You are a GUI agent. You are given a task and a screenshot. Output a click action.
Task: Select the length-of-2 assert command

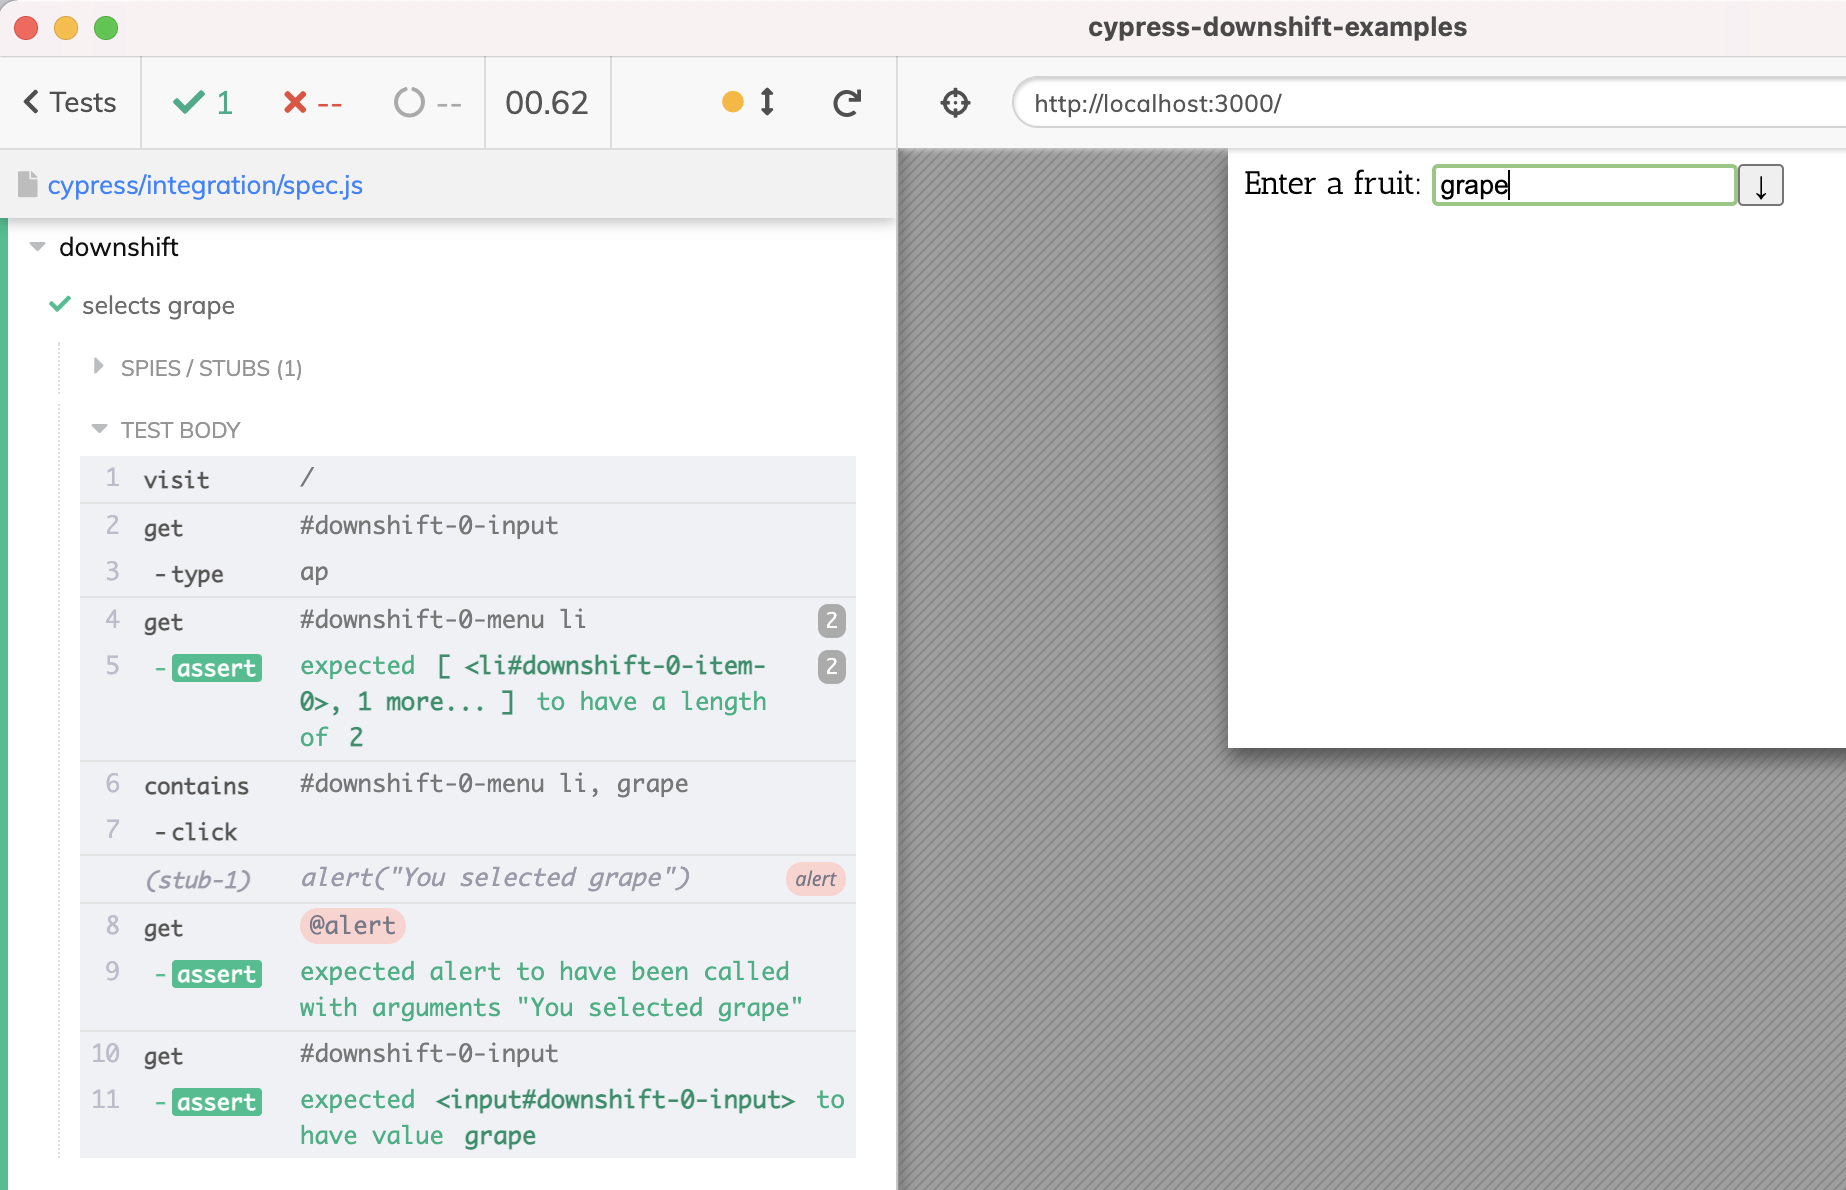tap(468, 702)
